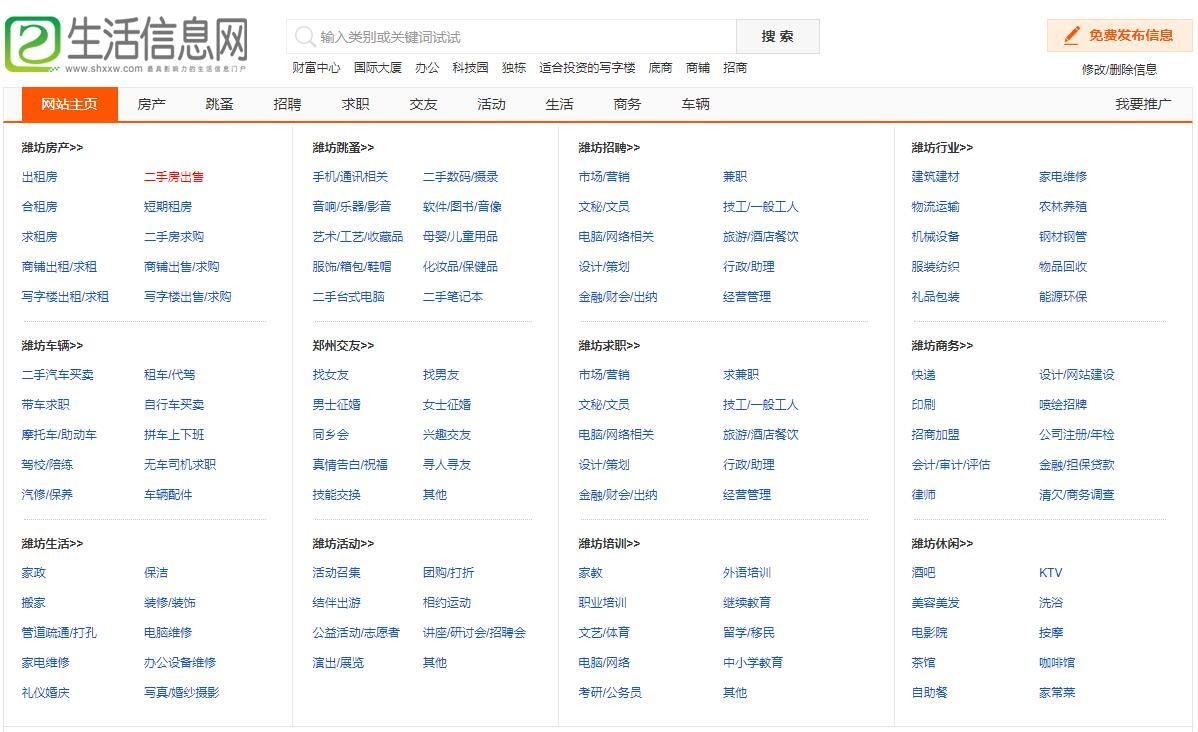Expand the 郑州交友>> section heading

[x=343, y=345]
